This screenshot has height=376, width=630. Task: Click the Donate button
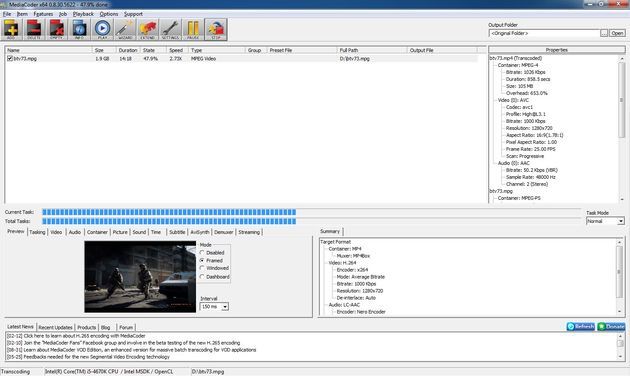tap(611, 327)
